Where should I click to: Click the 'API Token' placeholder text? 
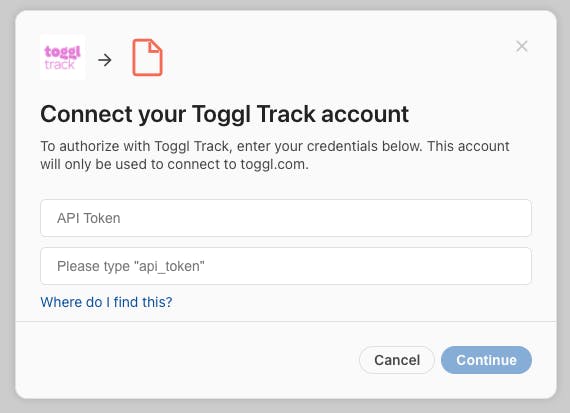tap(88, 218)
